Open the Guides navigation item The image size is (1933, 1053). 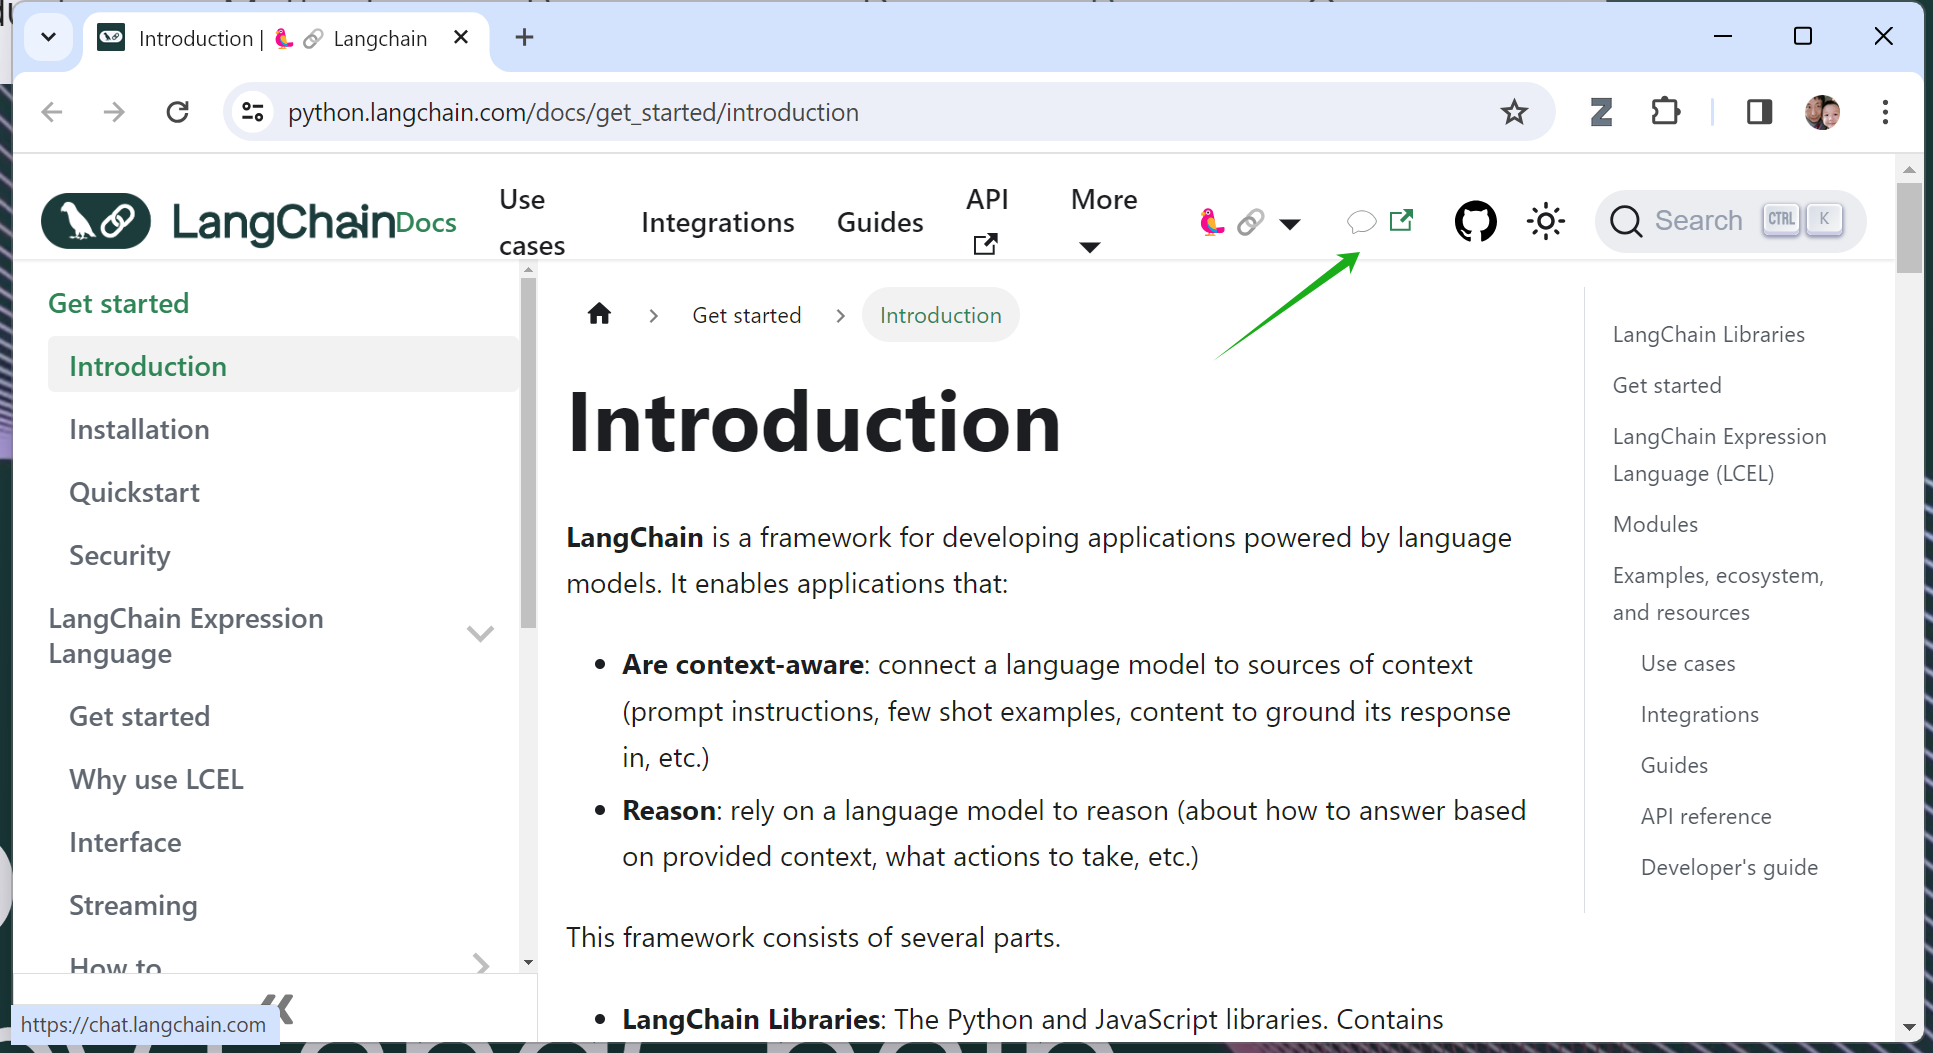click(880, 222)
